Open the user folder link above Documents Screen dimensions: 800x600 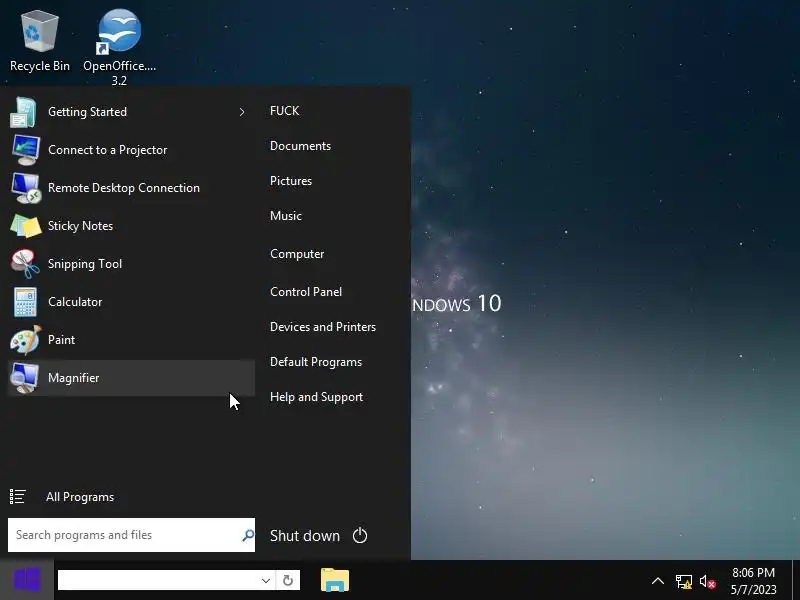pyautogui.click(x=284, y=111)
